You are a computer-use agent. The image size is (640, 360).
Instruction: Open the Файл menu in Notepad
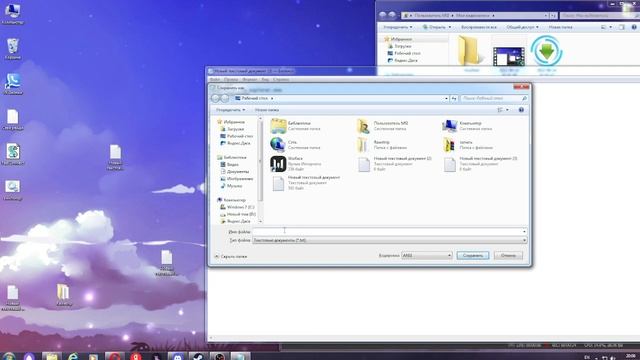215,80
